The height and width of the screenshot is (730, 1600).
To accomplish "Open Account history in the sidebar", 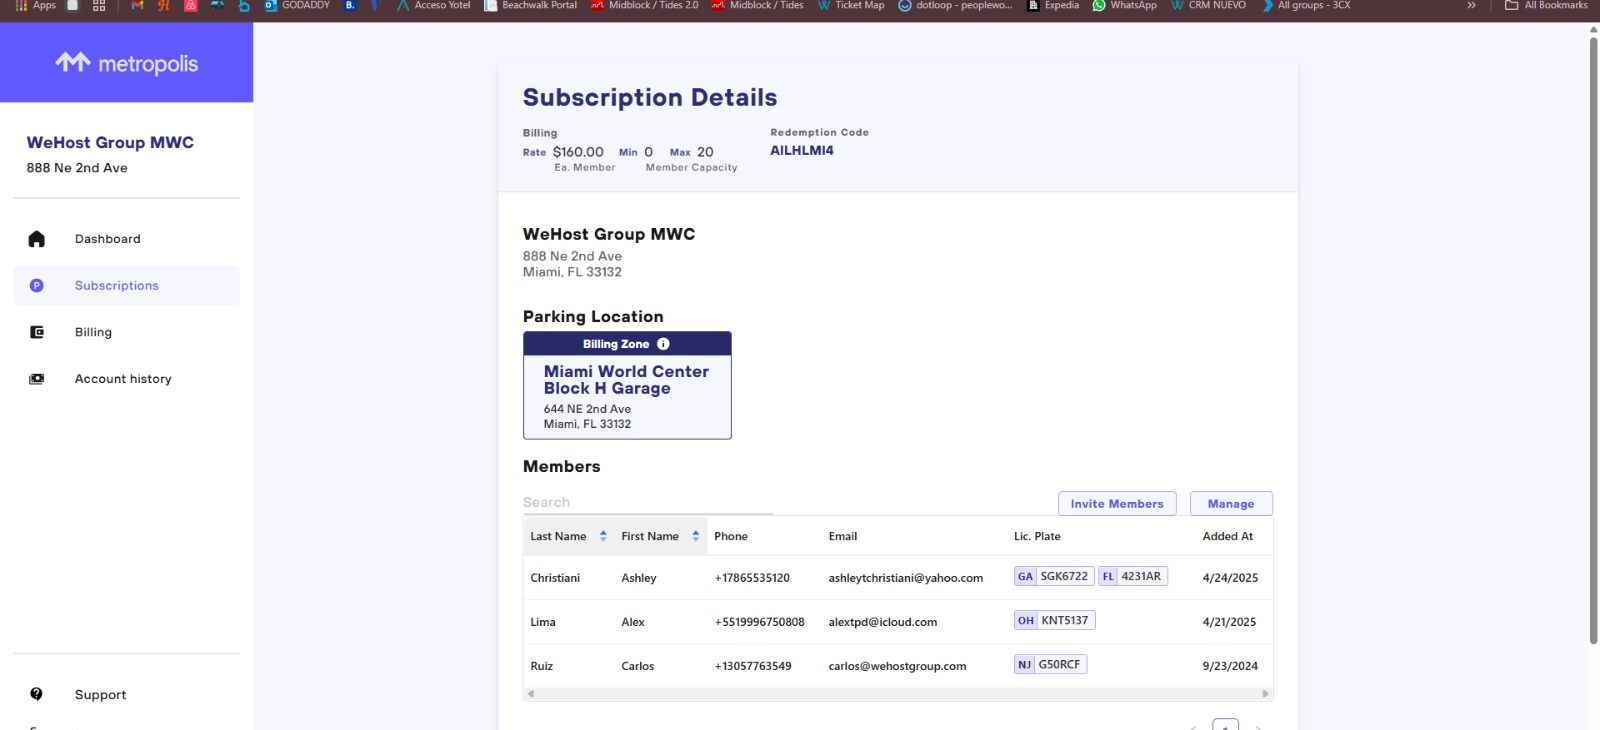I will coord(126,379).
